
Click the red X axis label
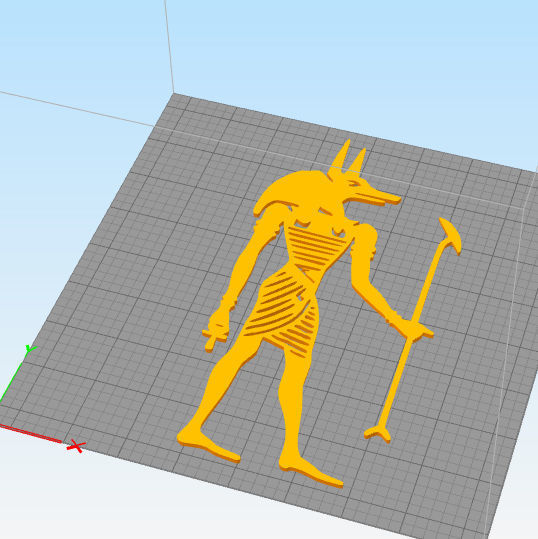pos(76,446)
